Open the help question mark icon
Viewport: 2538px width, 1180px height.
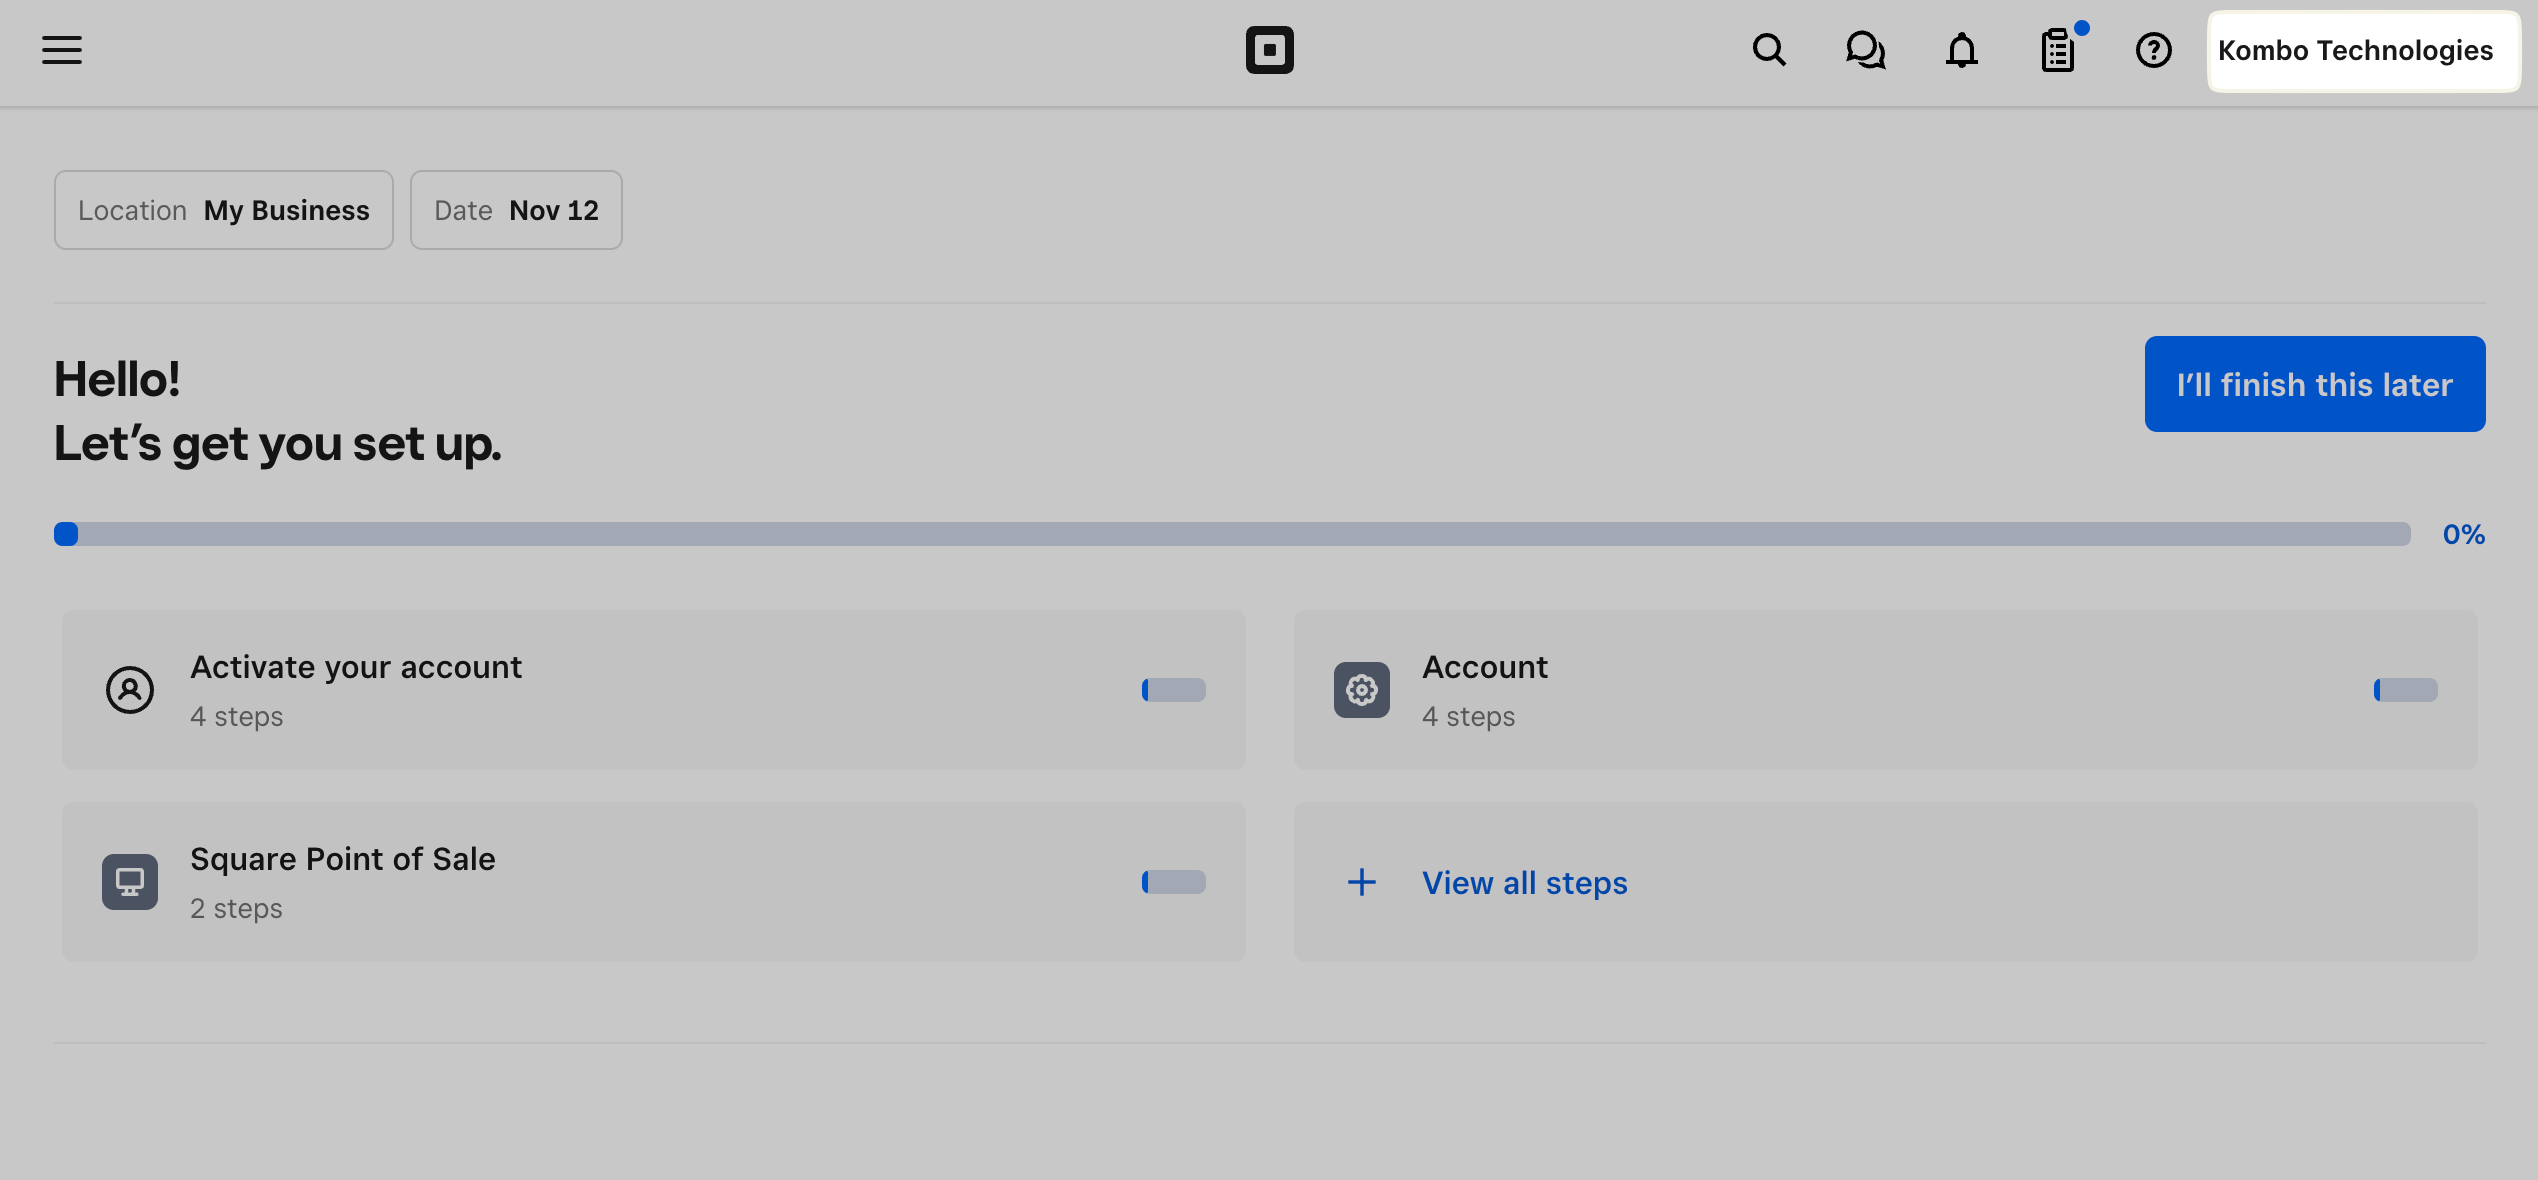point(2153,50)
